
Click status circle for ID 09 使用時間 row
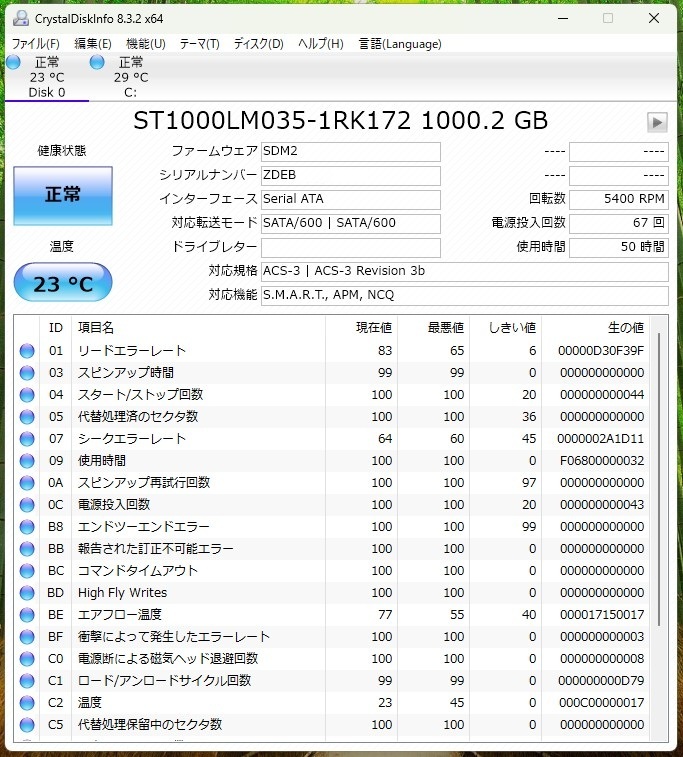[27, 461]
